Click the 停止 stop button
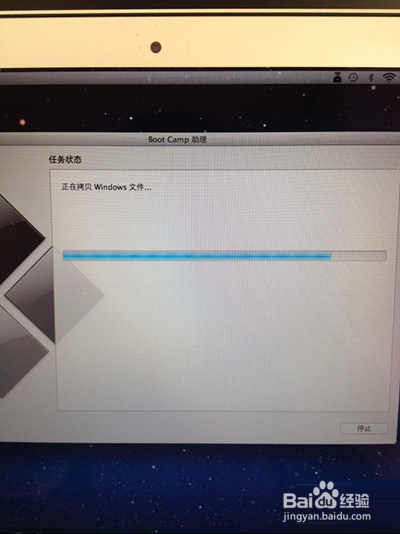The width and height of the screenshot is (400, 534). [x=364, y=428]
